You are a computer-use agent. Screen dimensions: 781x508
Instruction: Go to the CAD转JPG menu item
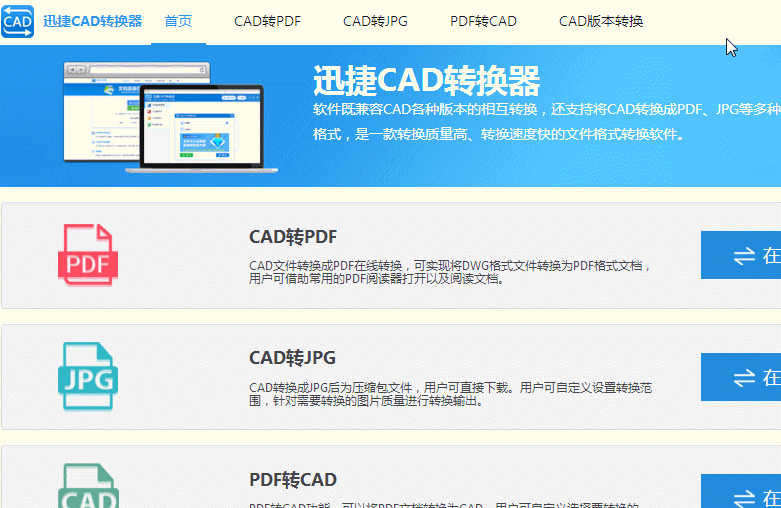pyautogui.click(x=376, y=21)
